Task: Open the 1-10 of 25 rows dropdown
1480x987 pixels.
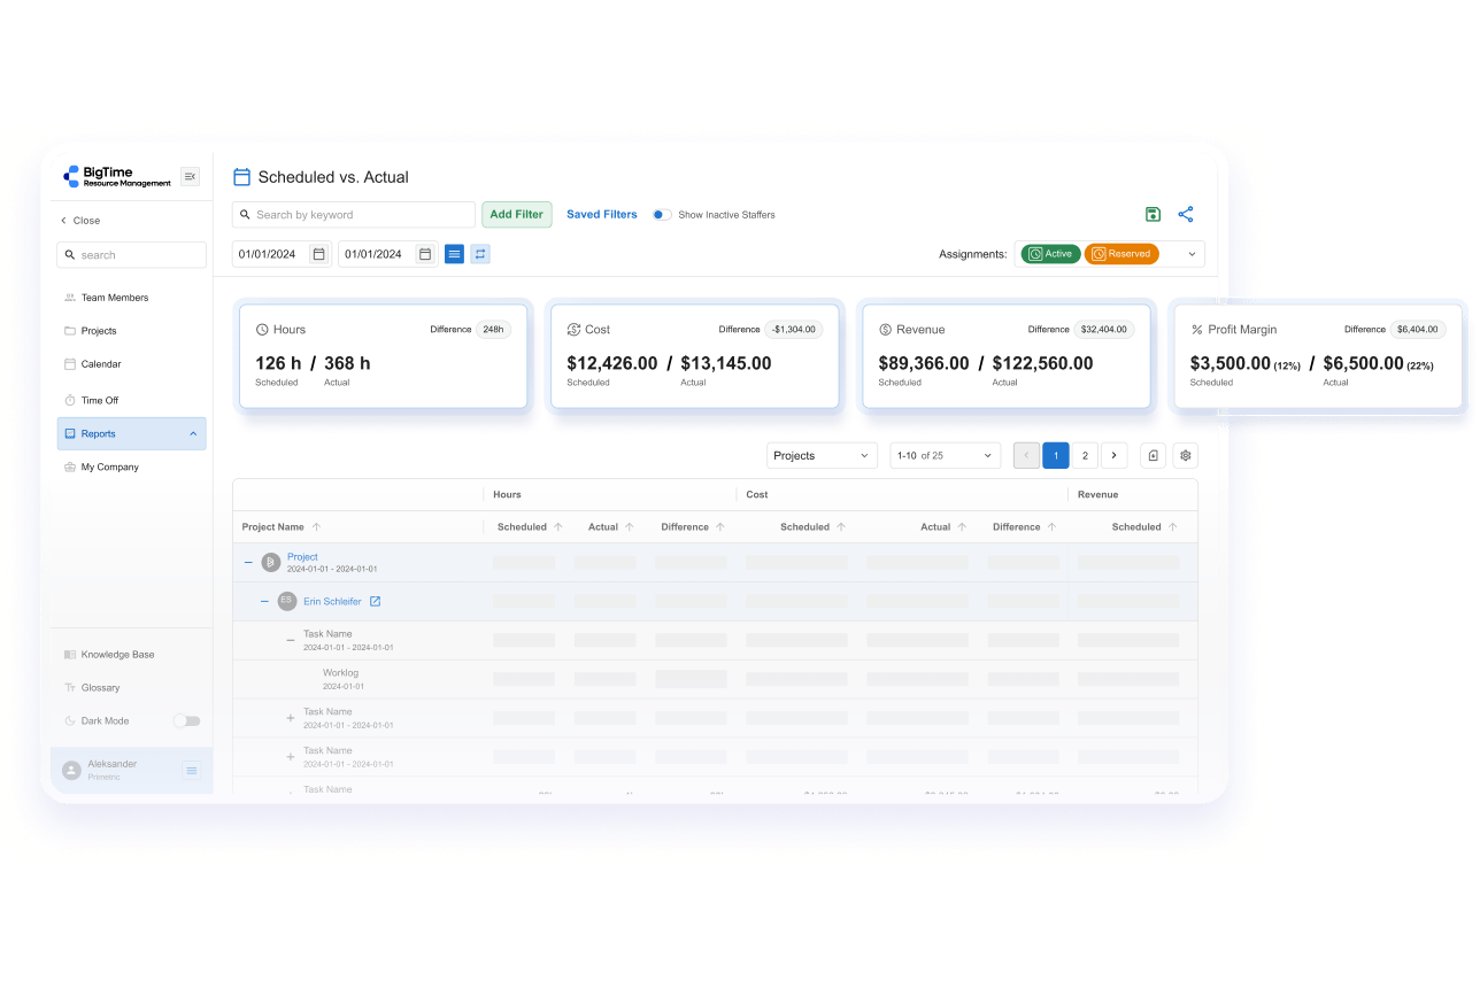Action: 945,456
